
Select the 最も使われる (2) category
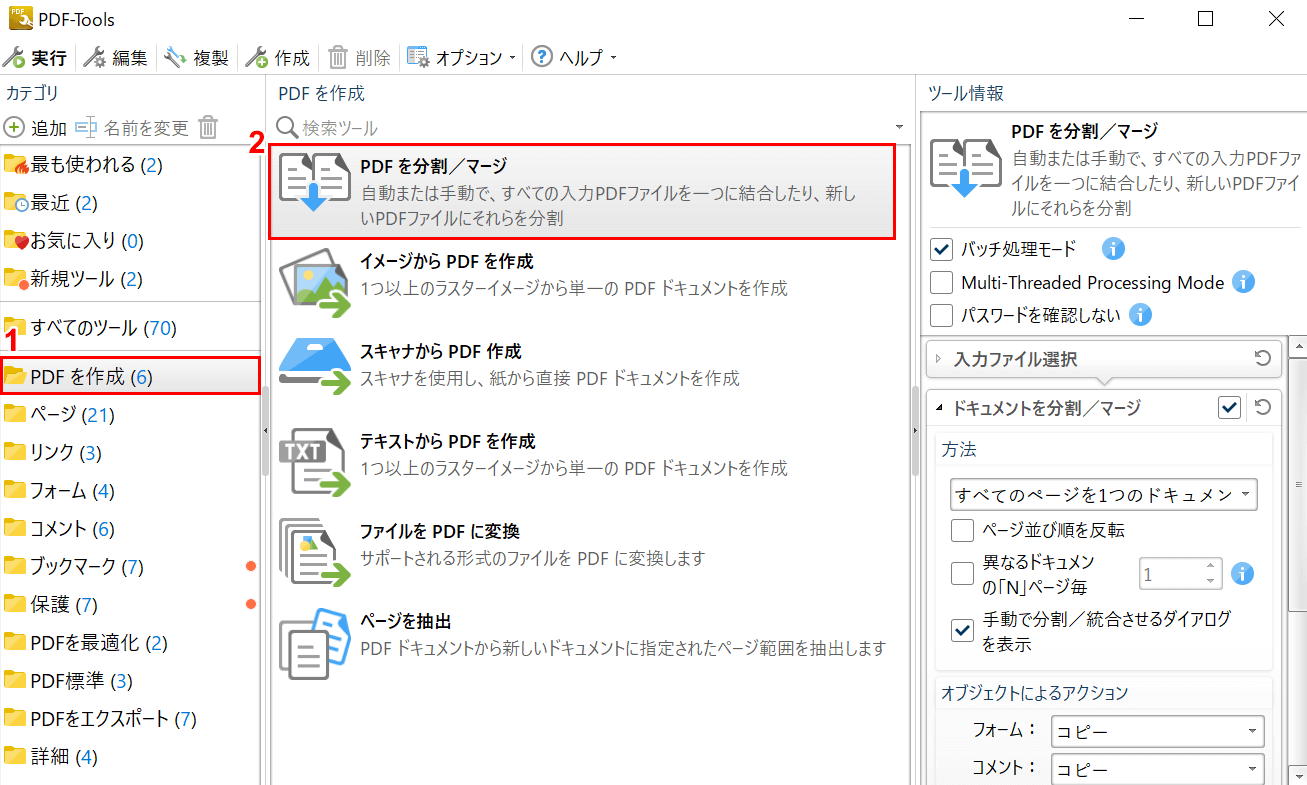[x=130, y=165]
